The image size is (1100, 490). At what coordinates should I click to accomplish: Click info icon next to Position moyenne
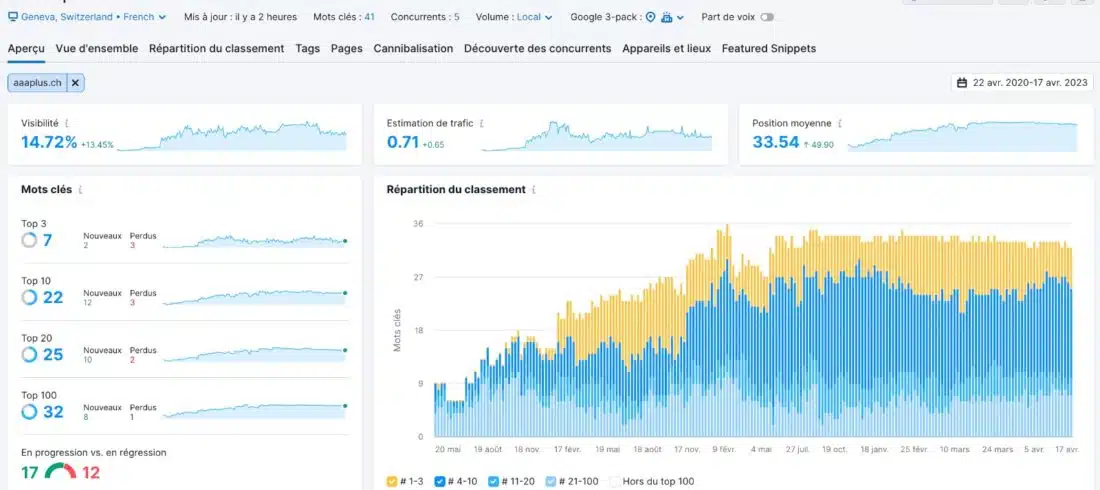click(x=839, y=124)
